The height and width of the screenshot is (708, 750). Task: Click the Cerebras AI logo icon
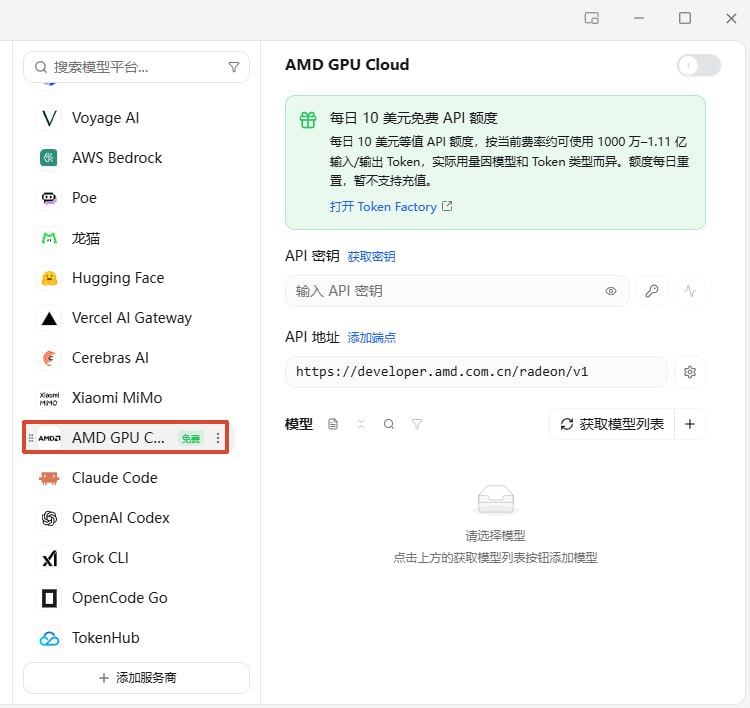[x=49, y=358]
